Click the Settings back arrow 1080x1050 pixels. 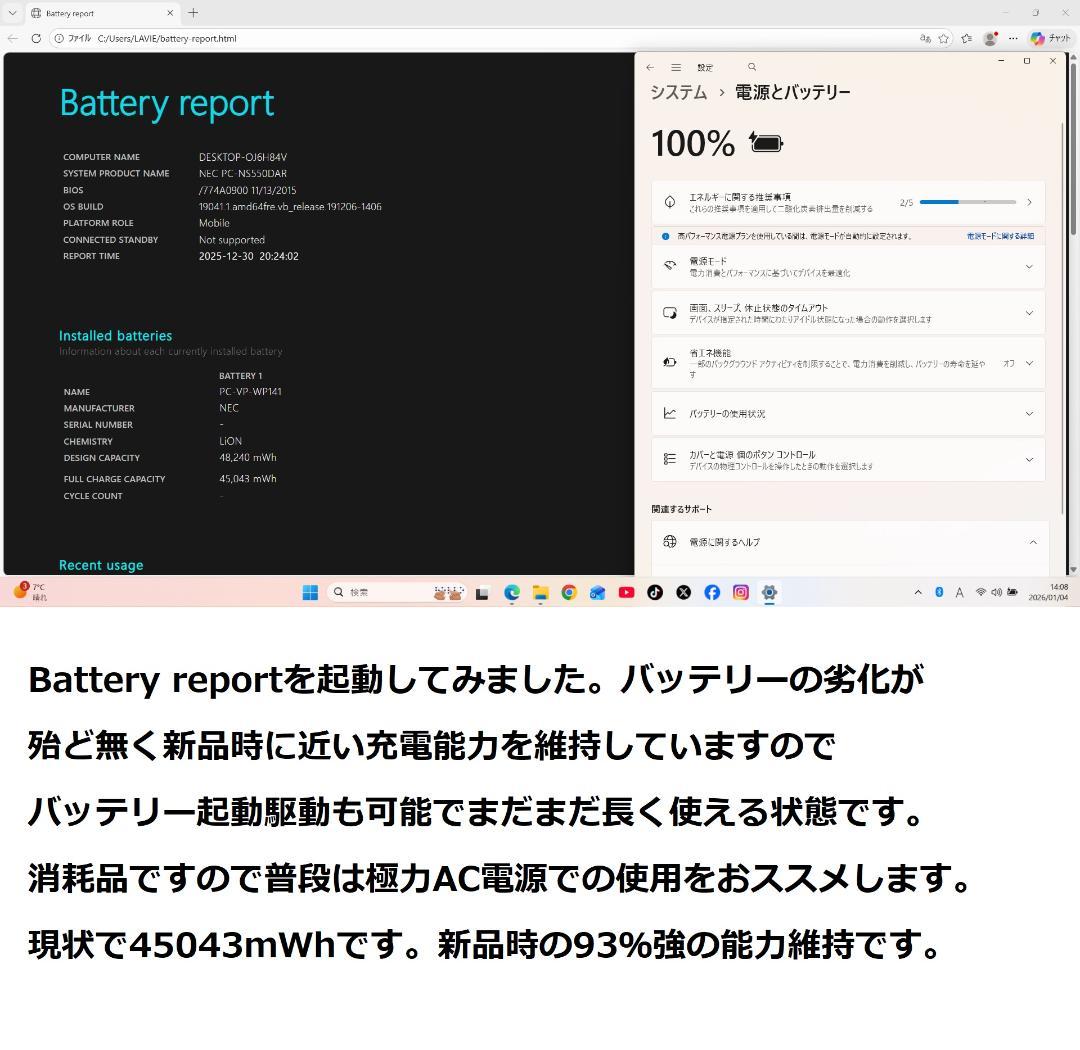[649, 66]
